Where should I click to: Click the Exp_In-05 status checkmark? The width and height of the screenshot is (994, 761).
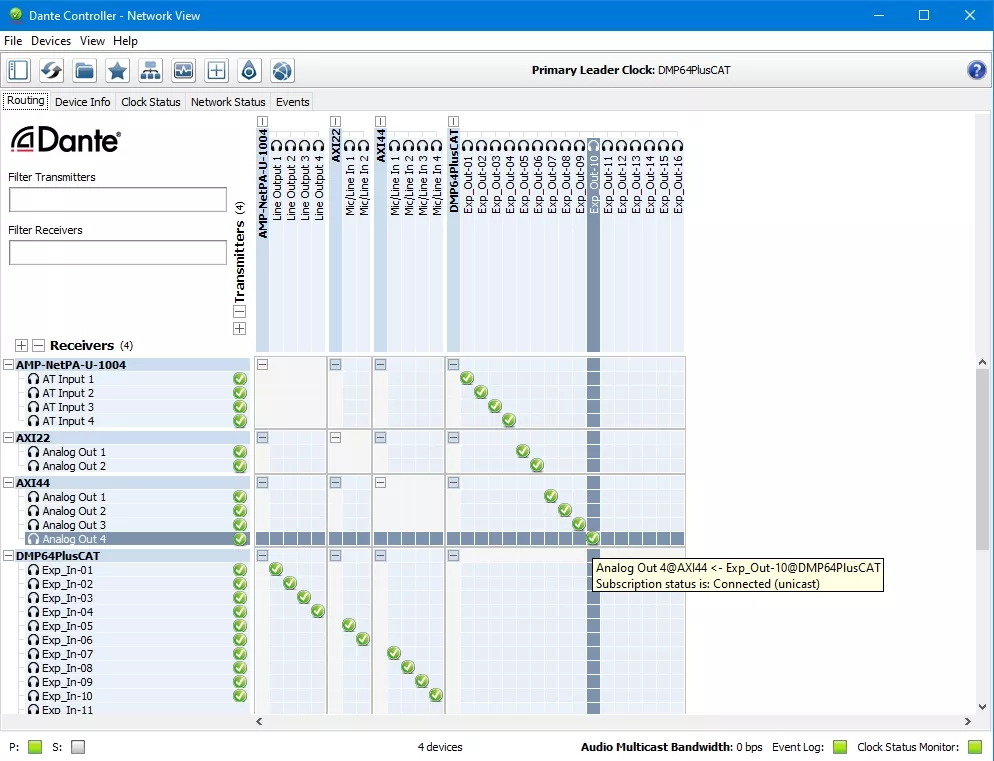240,626
